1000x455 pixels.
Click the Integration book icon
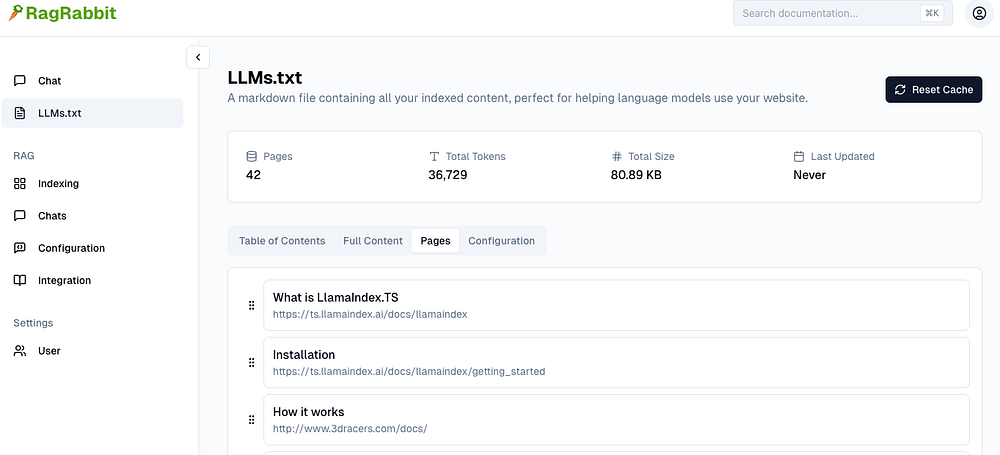20,280
